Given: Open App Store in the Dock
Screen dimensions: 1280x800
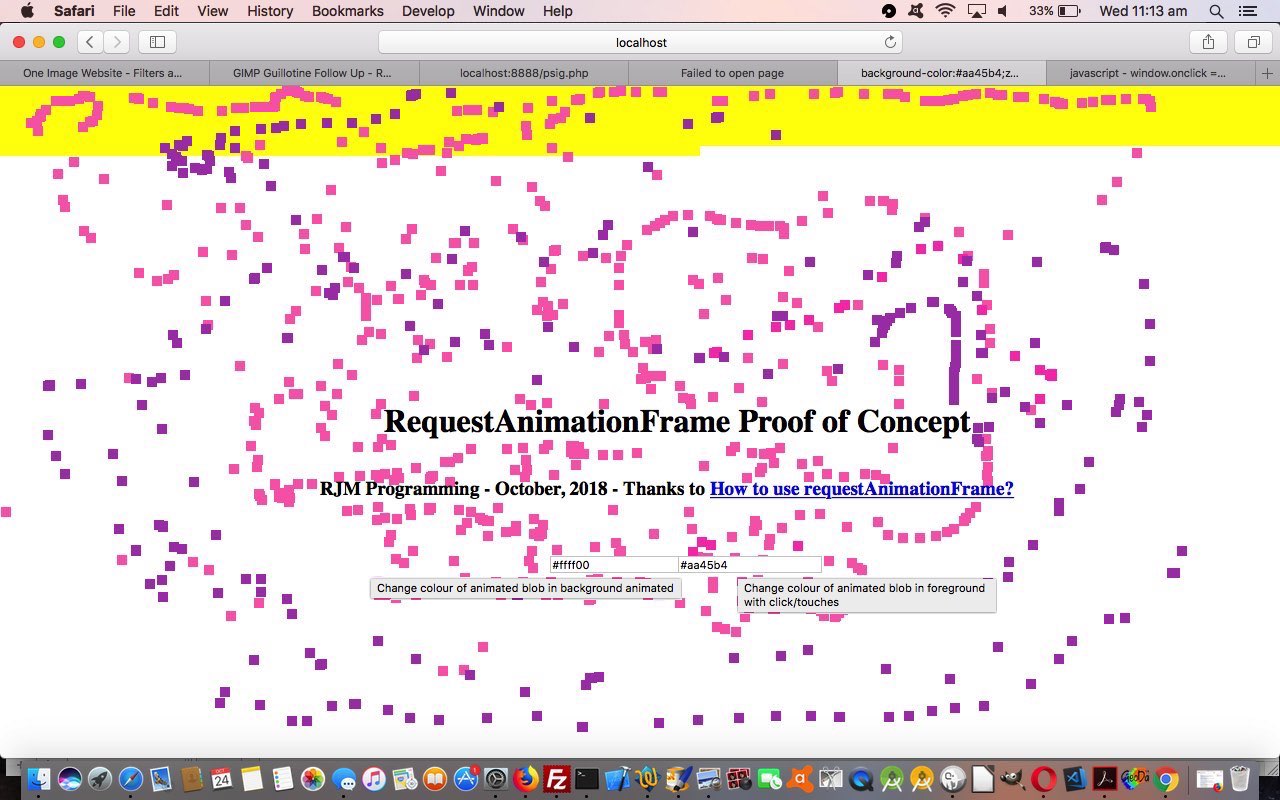Looking at the screenshot, I should pyautogui.click(x=465, y=778).
